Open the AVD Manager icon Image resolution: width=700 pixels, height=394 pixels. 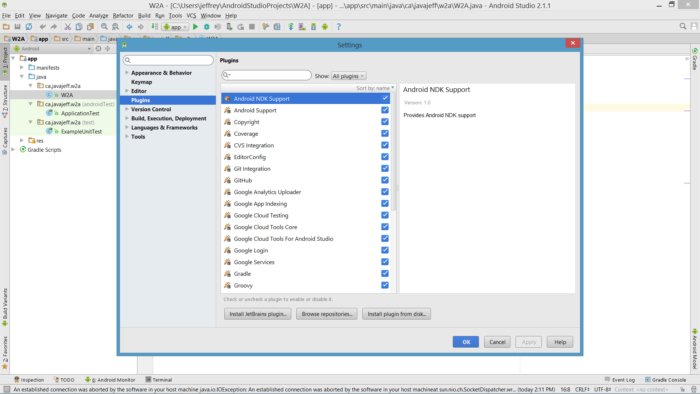302,27
